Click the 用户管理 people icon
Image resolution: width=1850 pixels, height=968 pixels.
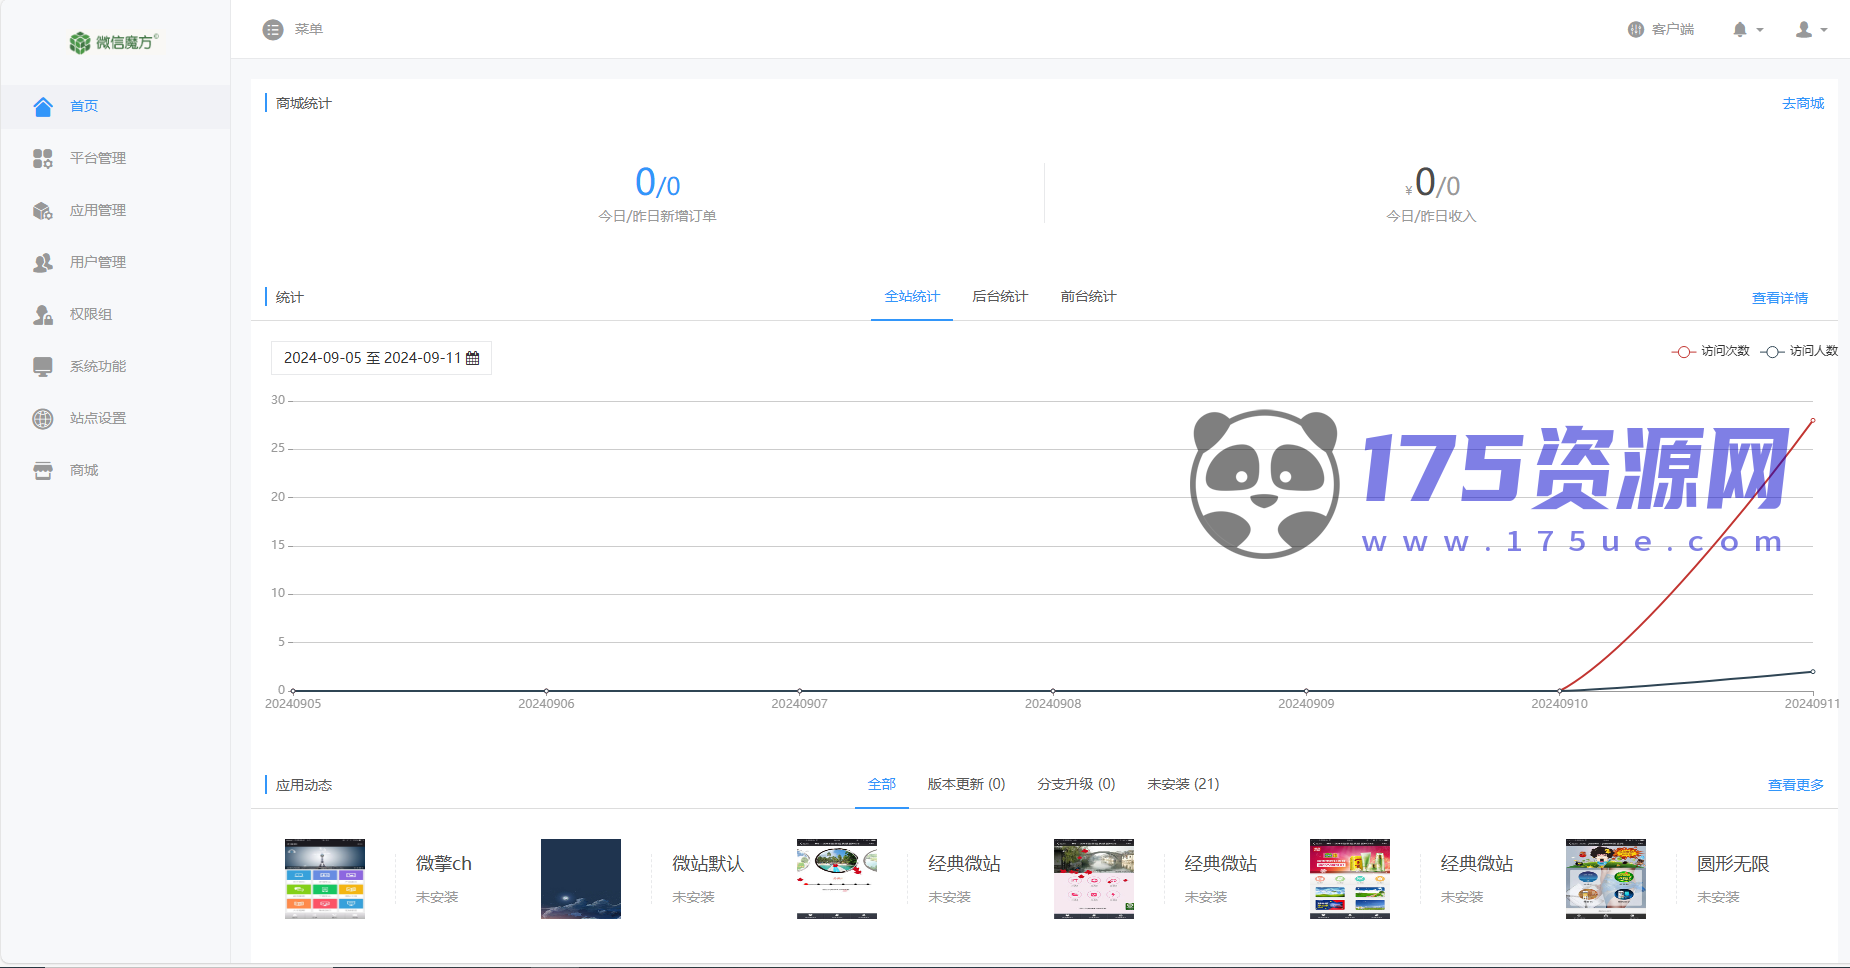[x=43, y=262]
